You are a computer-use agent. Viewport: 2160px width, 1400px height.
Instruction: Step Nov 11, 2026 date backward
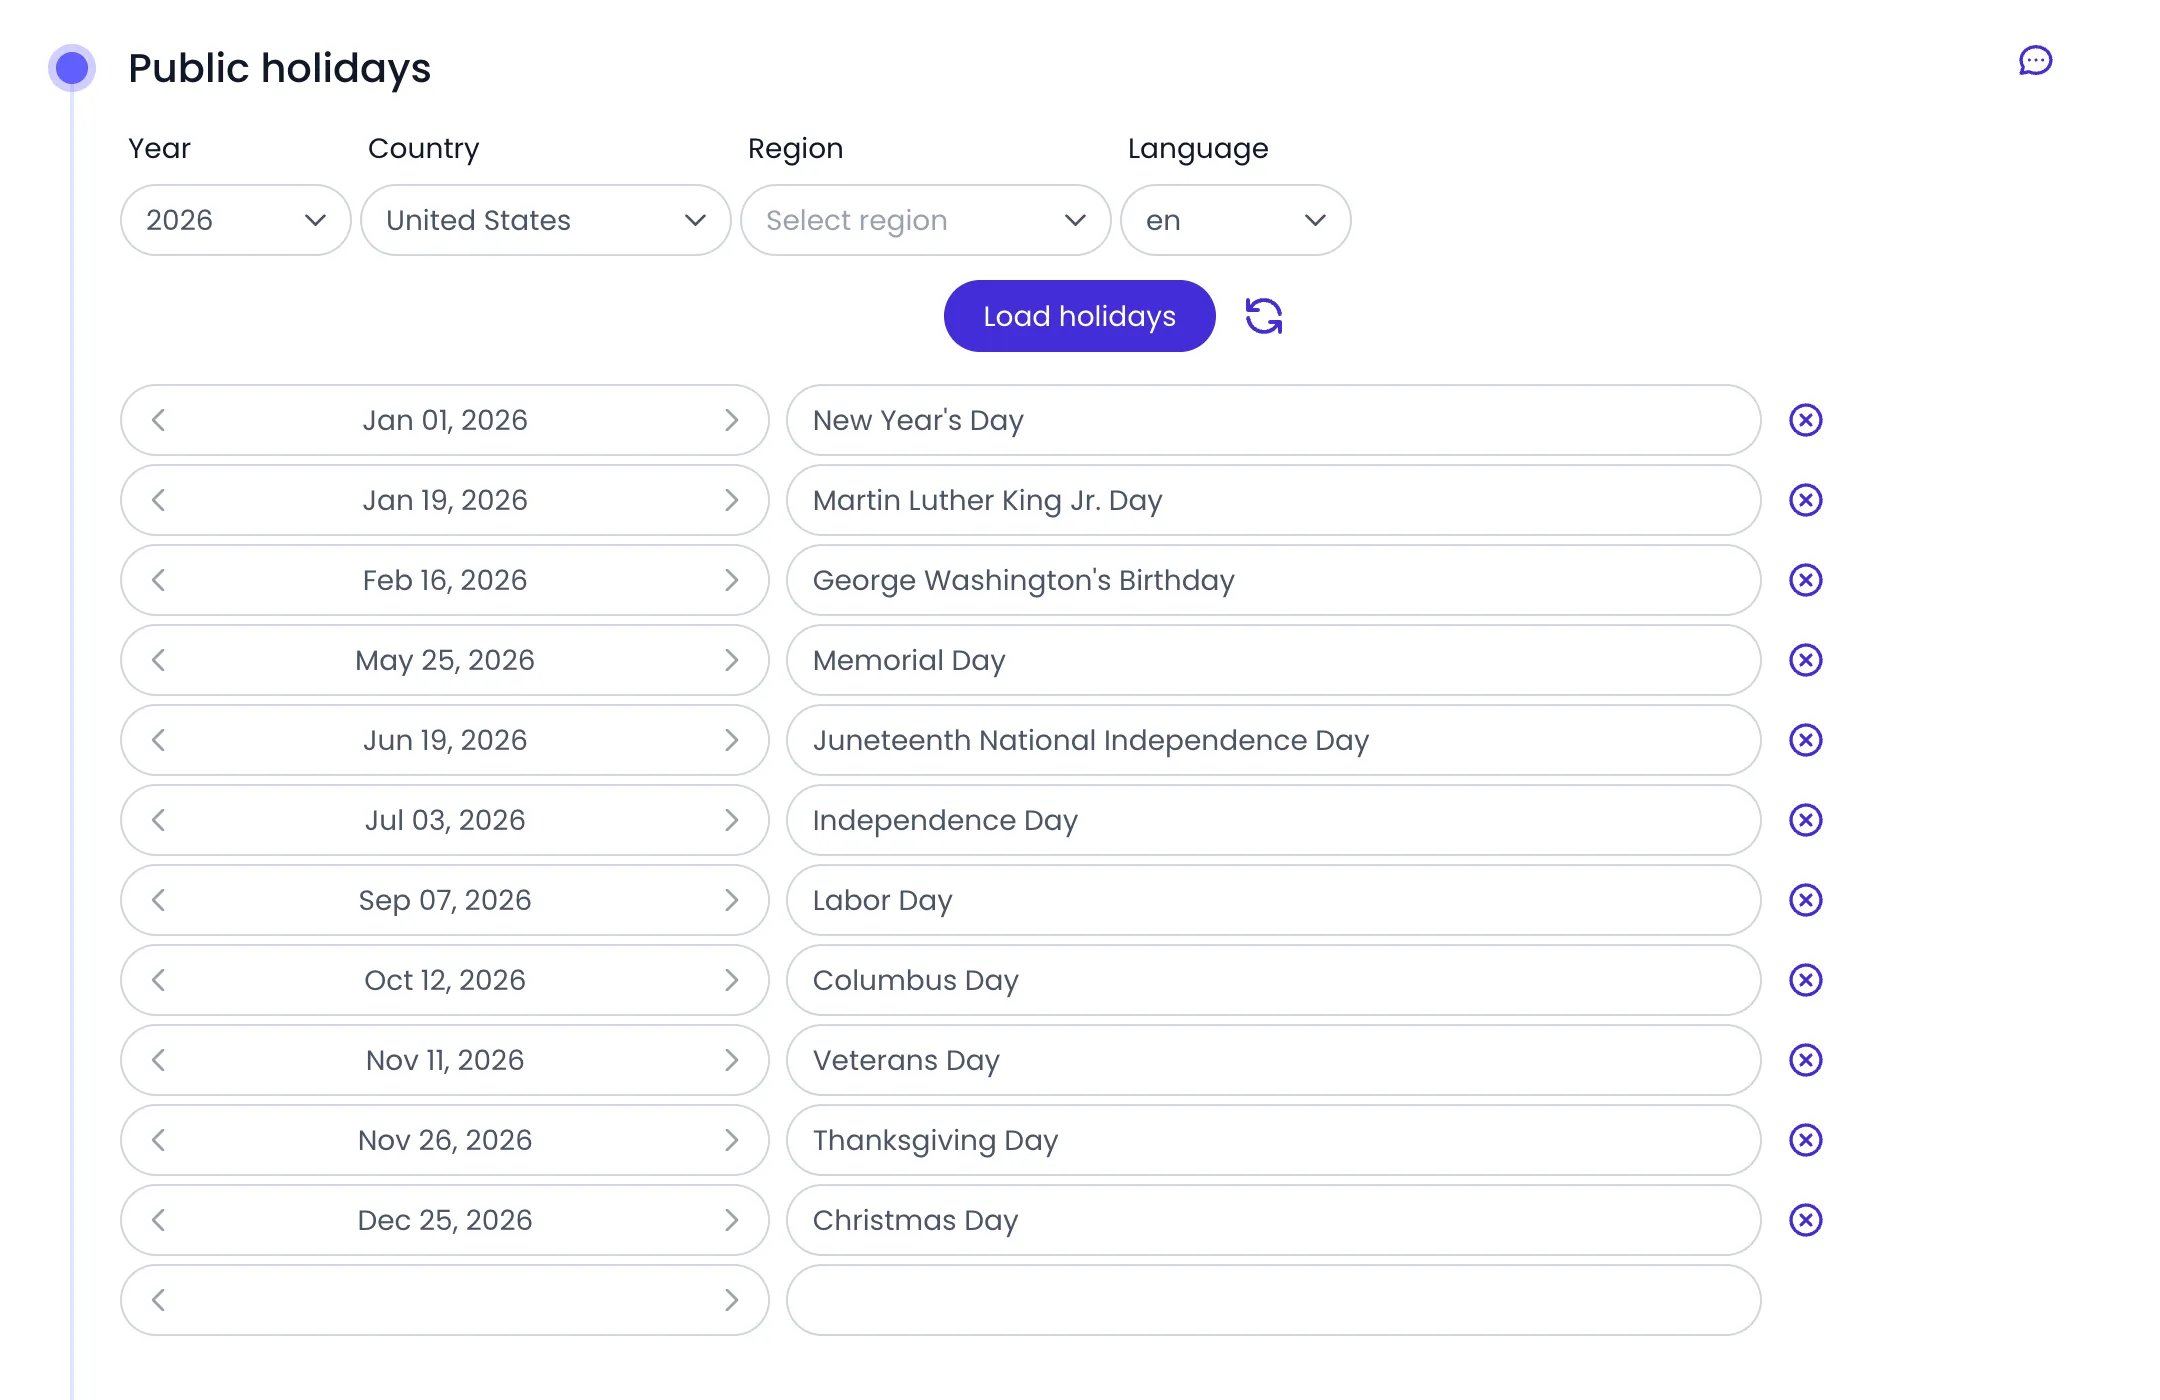click(x=158, y=1060)
